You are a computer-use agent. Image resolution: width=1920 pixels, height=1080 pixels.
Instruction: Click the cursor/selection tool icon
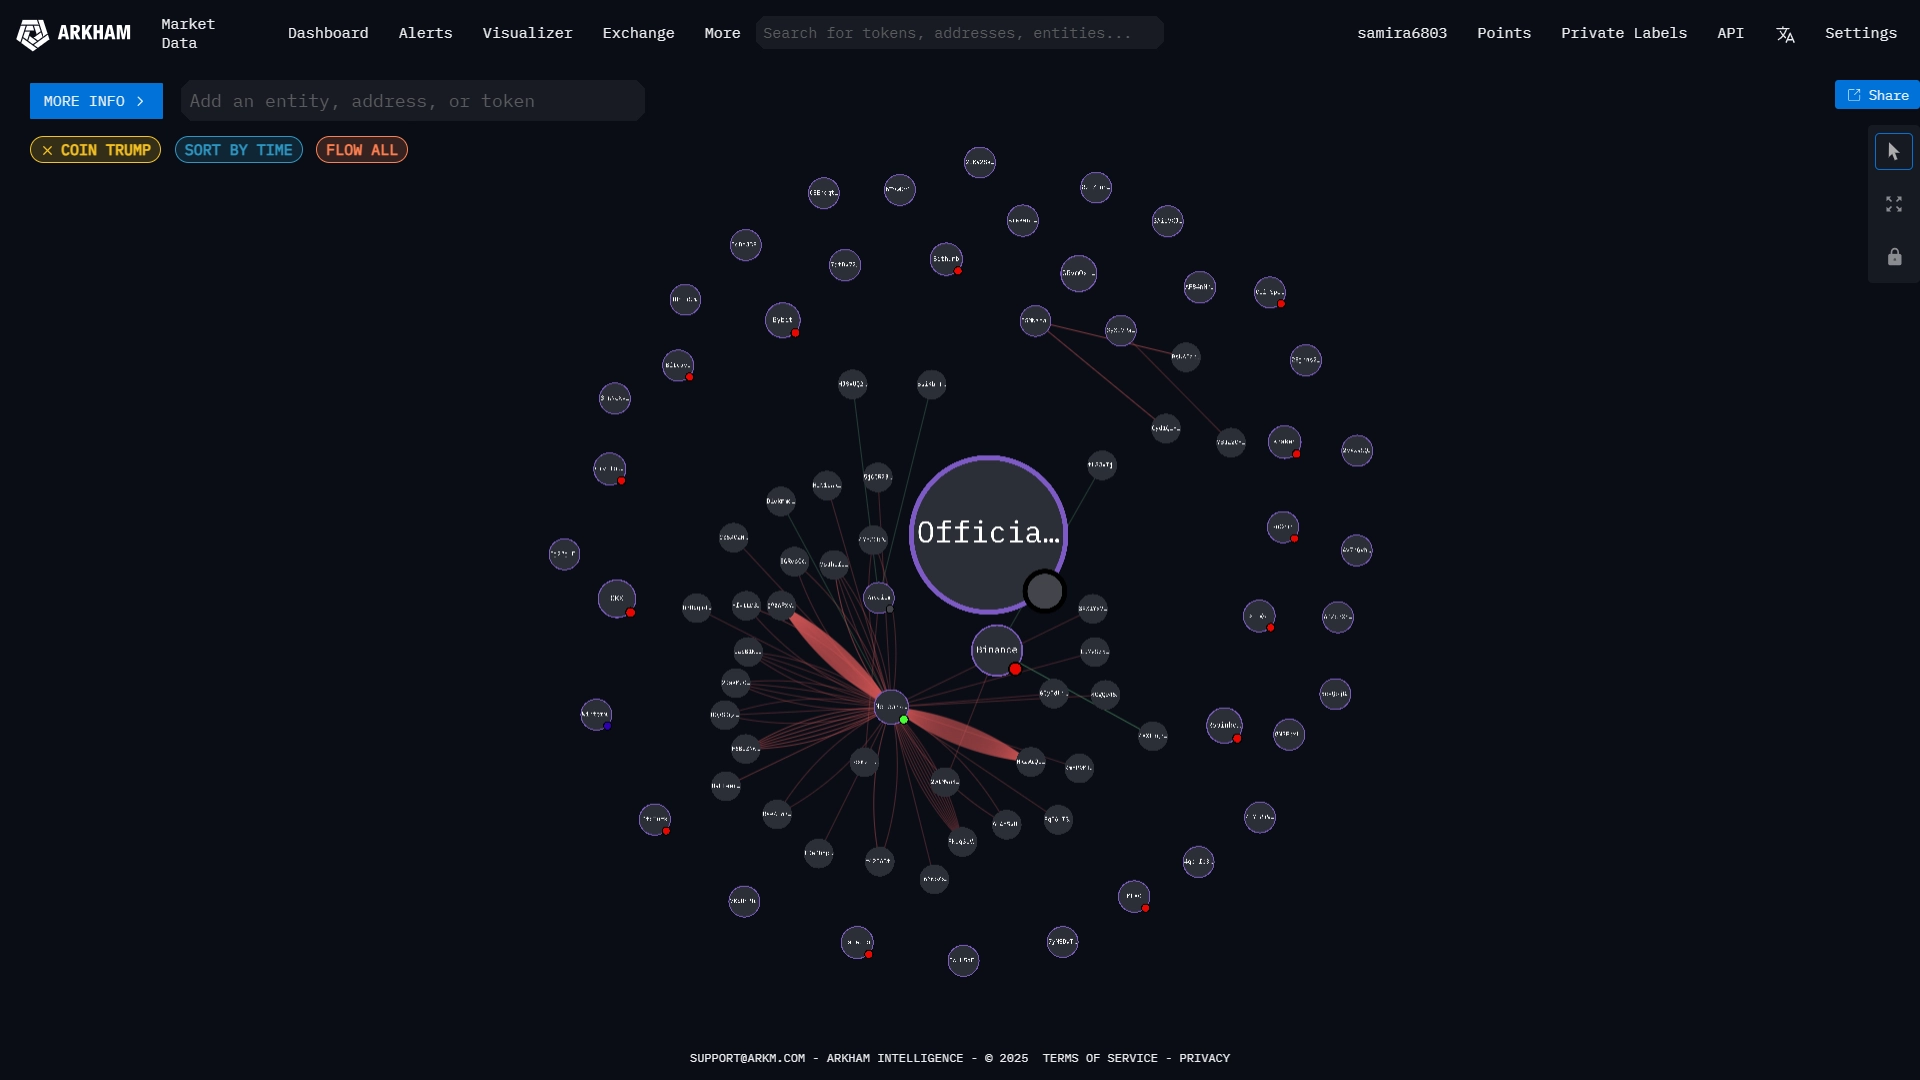tap(1895, 150)
